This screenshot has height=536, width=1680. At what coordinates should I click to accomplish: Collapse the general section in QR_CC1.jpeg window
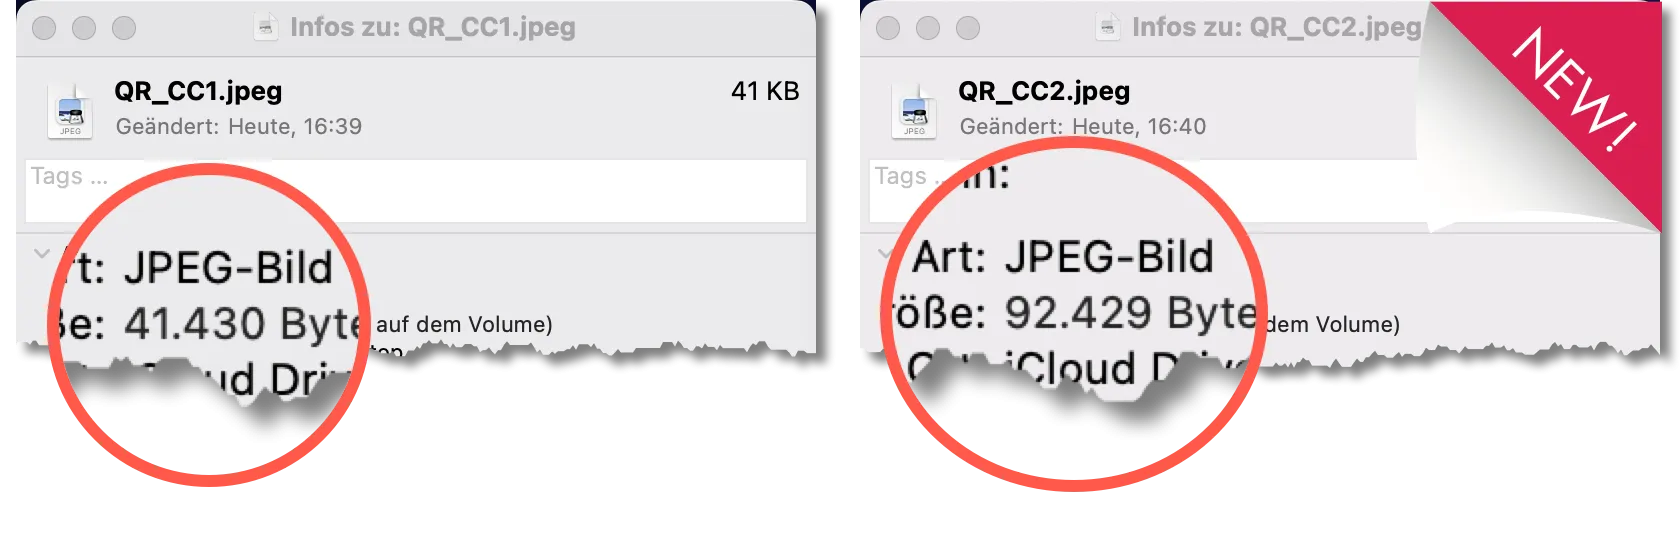click(41, 254)
